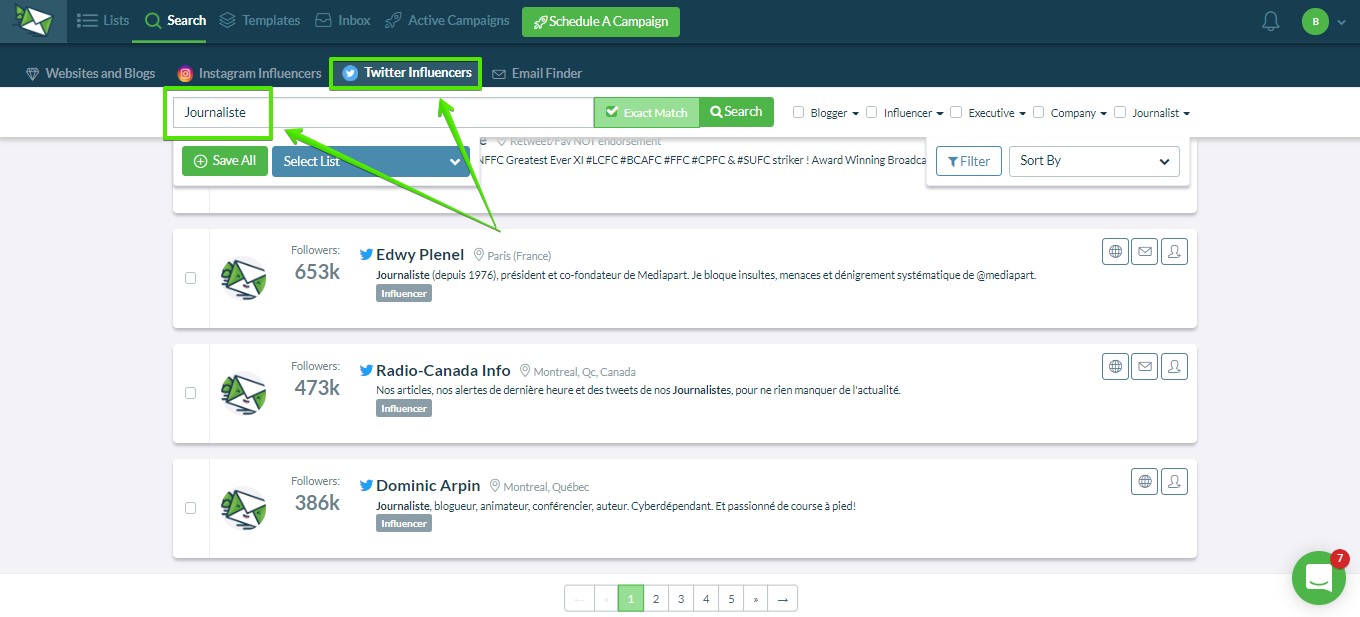1360x617 pixels.
Task: Go to results page 2
Action: tap(656, 599)
